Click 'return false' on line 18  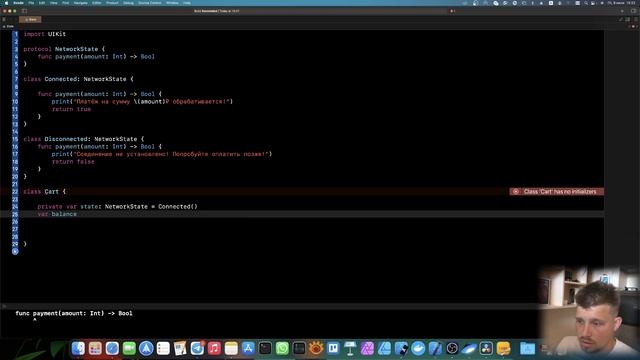[73, 162]
